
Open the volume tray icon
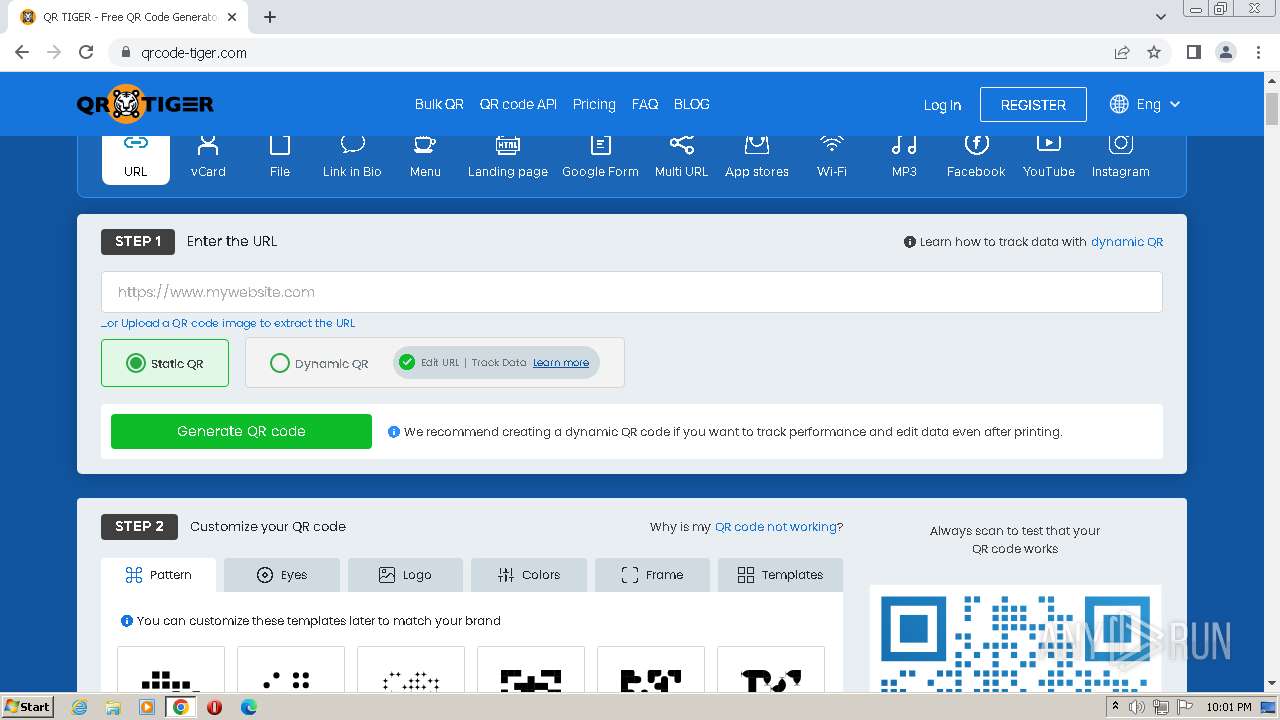(1137, 707)
